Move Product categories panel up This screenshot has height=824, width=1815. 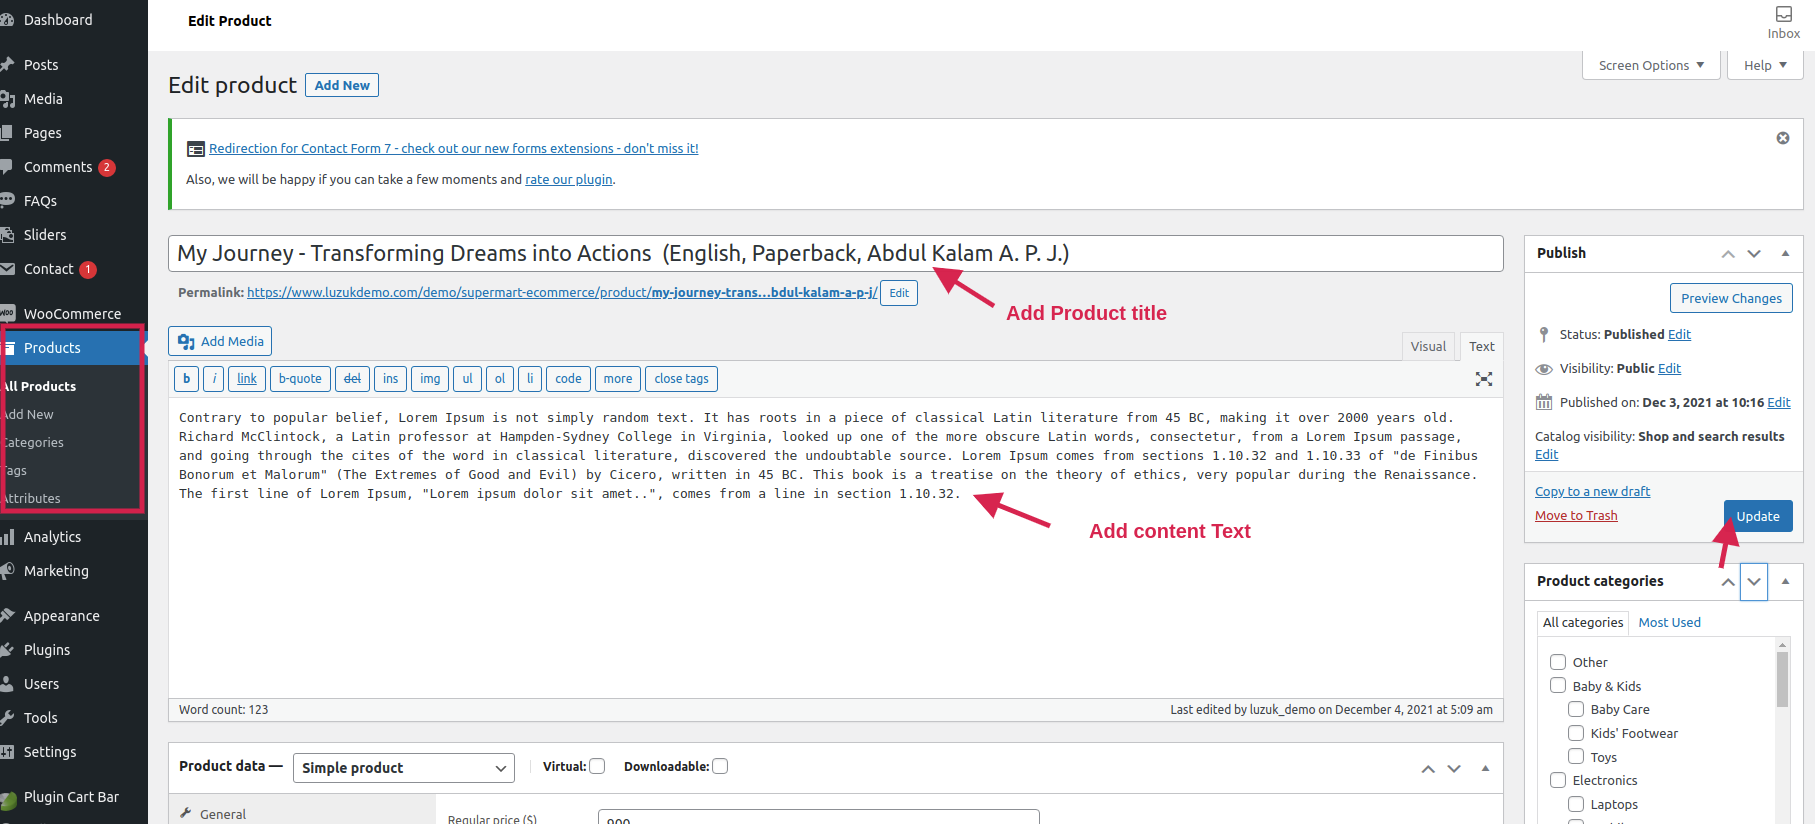pos(1728,582)
